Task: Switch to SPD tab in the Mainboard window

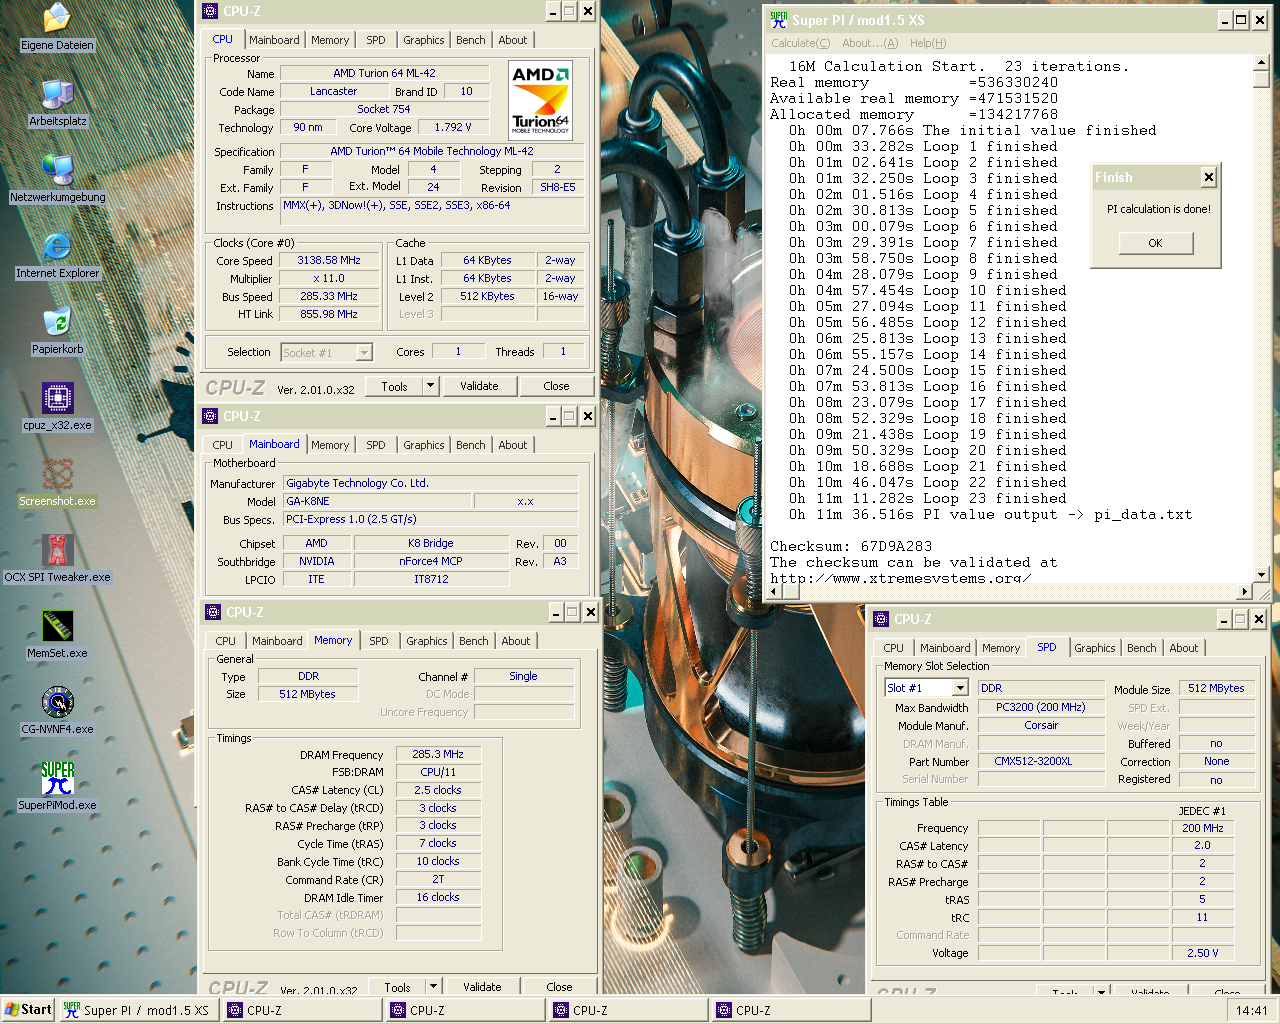Action: pyautogui.click(x=376, y=445)
